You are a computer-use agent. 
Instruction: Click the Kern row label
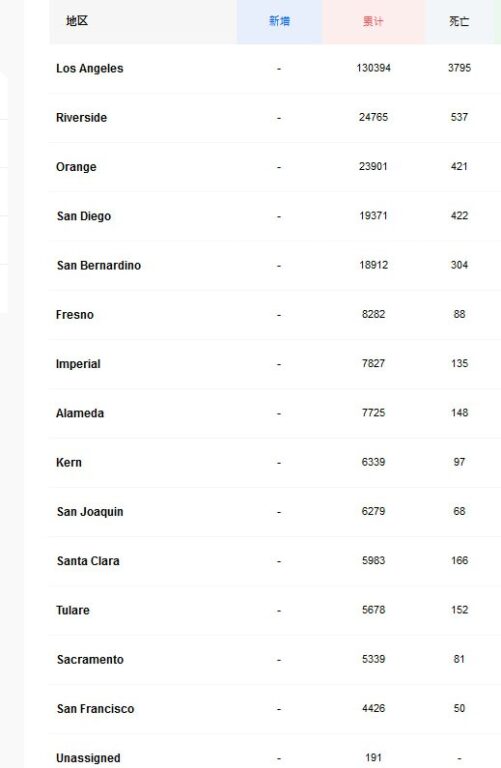pyautogui.click(x=69, y=462)
